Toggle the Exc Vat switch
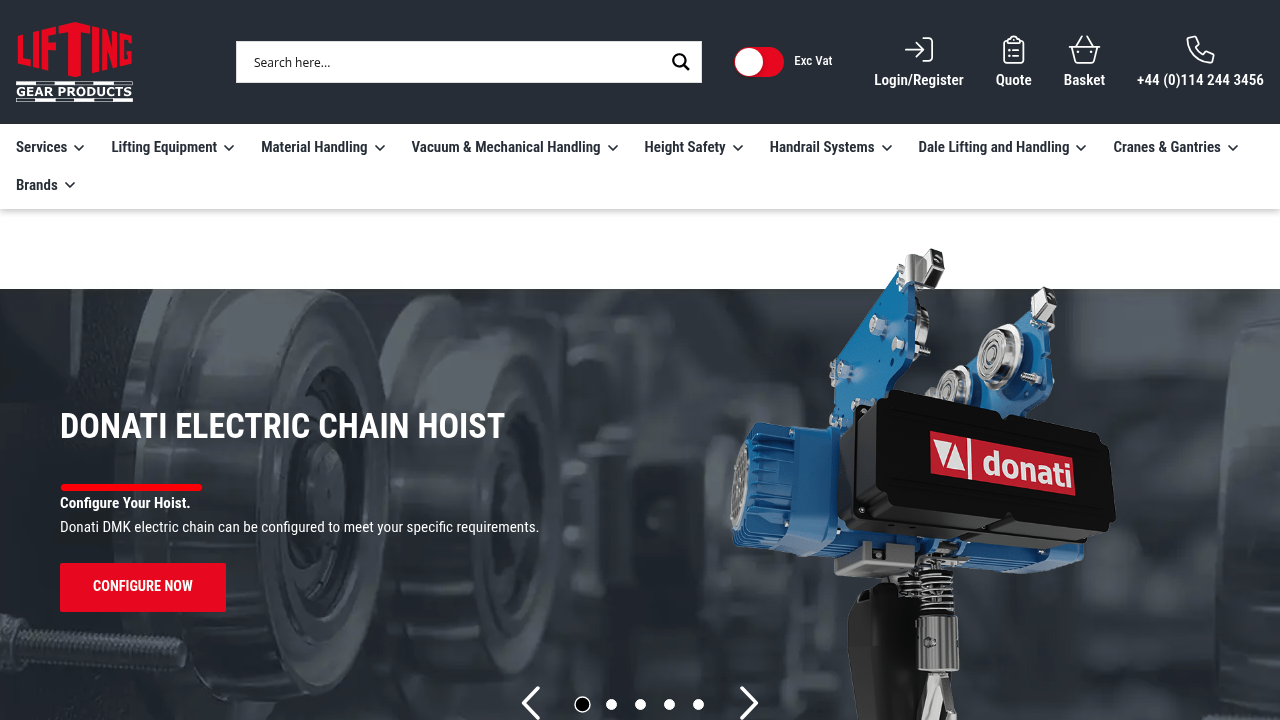Image resolution: width=1280 pixels, height=720 pixels. [x=759, y=62]
